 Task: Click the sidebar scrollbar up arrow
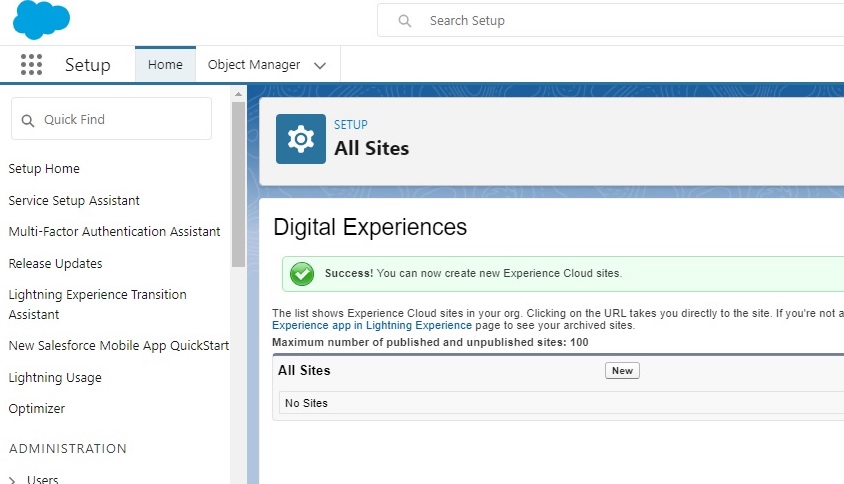click(x=238, y=94)
